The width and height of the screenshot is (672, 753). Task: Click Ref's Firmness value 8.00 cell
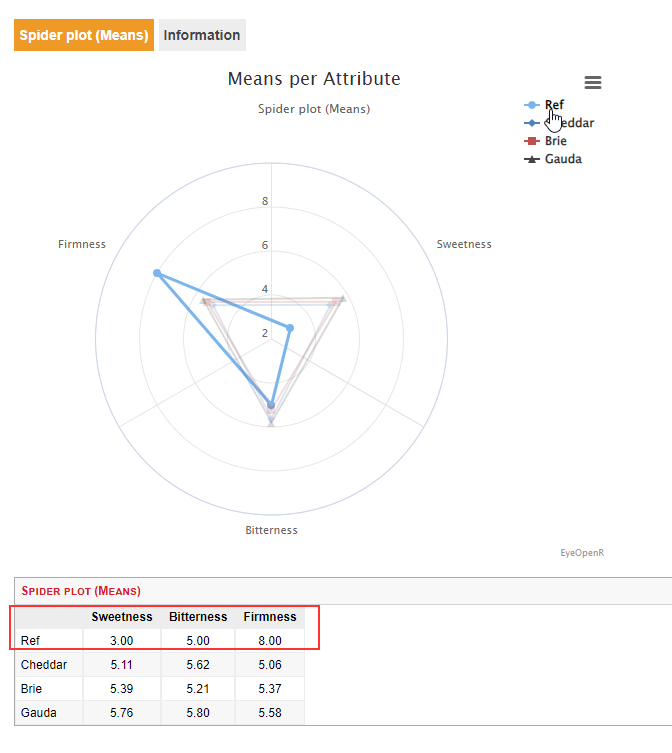coord(270,640)
